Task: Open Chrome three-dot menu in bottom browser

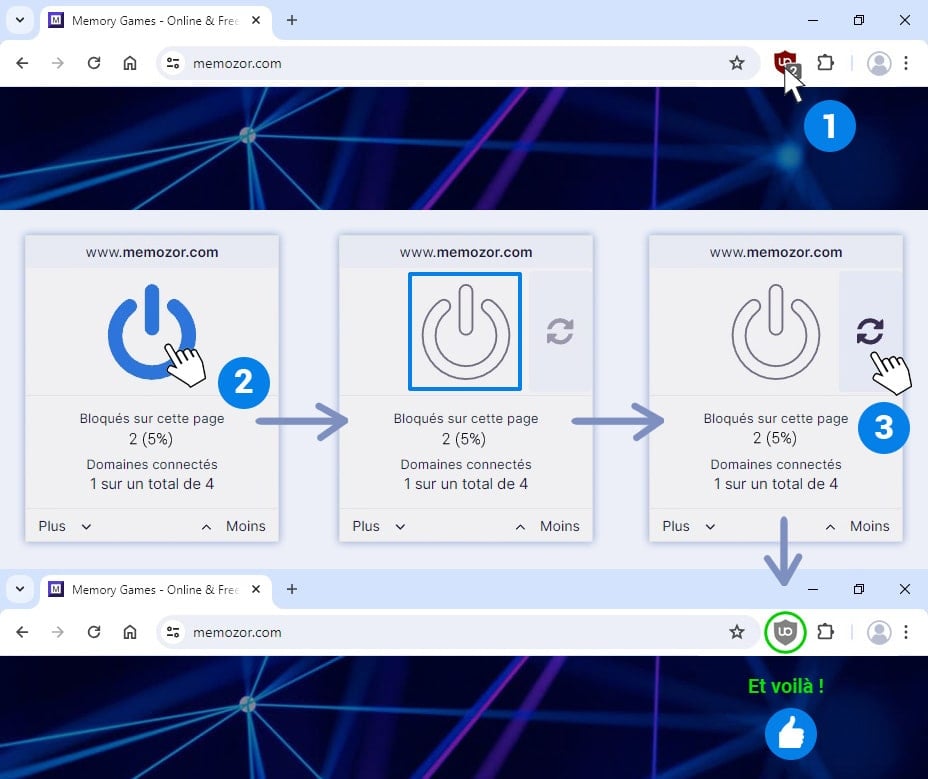Action: (x=906, y=632)
